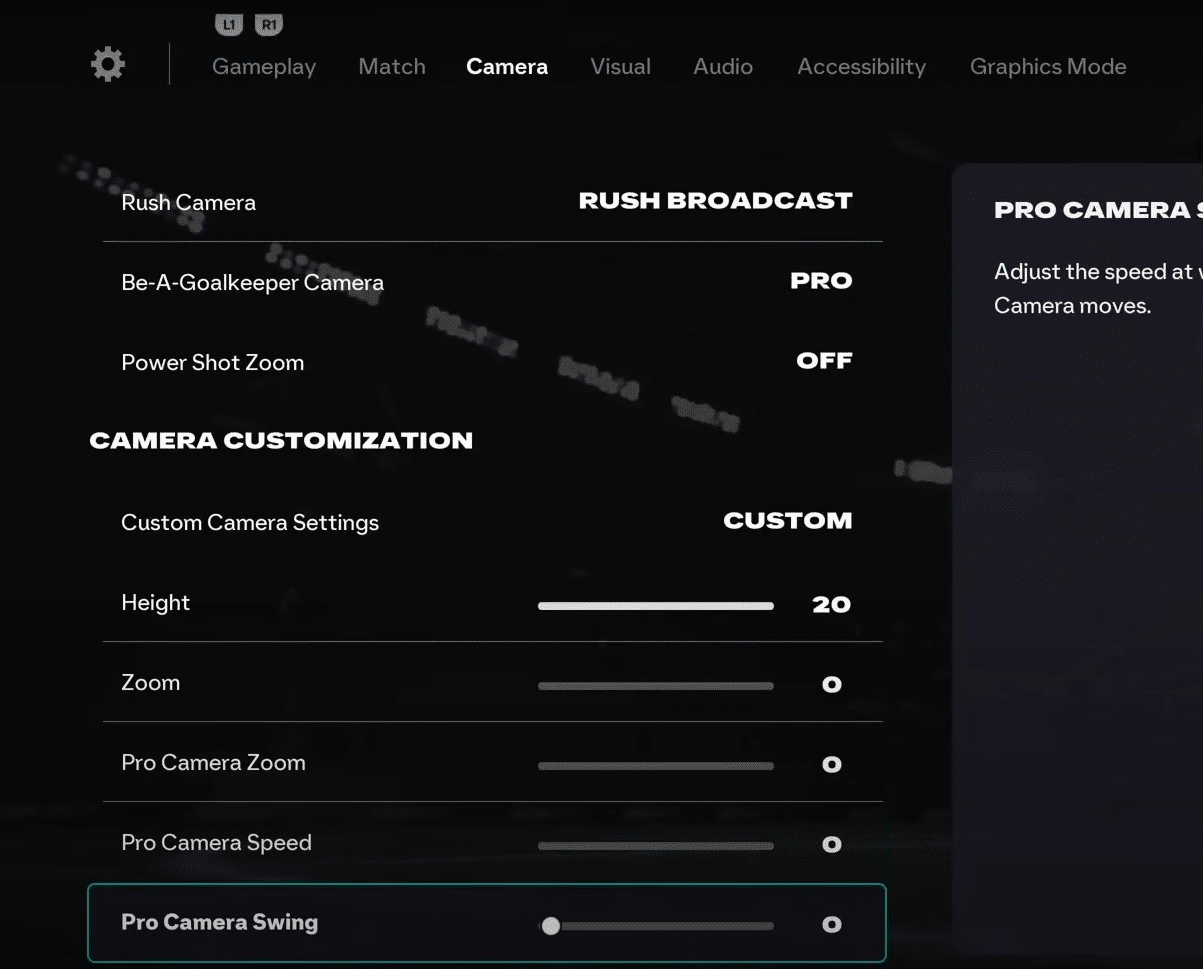Select the Power Shot Zoom row
The width and height of the screenshot is (1203, 969).
click(493, 362)
